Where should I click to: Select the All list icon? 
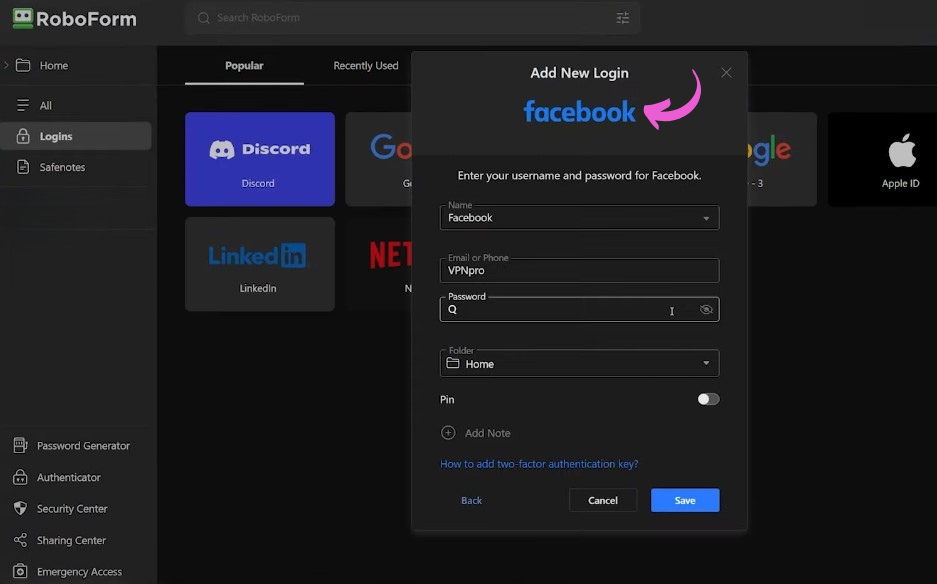click(x=23, y=105)
